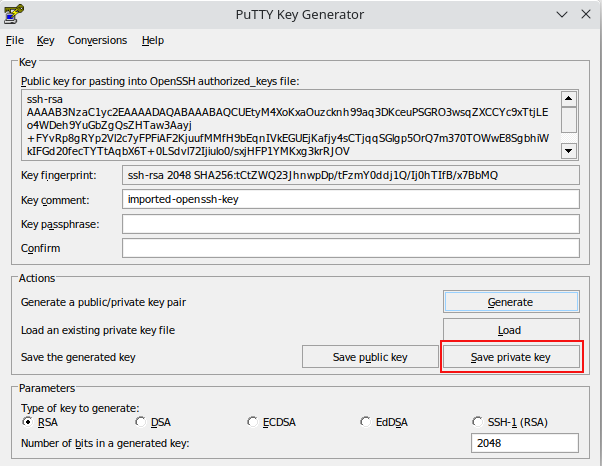Click the Key fingerprint field
The height and width of the screenshot is (466, 602).
351,175
